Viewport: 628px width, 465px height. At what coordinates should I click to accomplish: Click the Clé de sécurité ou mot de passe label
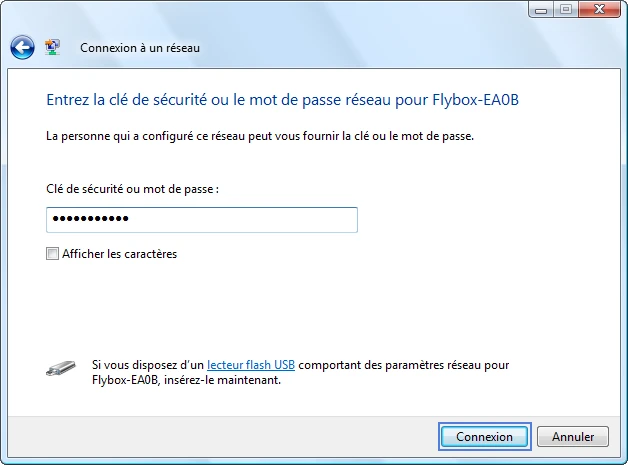point(133,189)
